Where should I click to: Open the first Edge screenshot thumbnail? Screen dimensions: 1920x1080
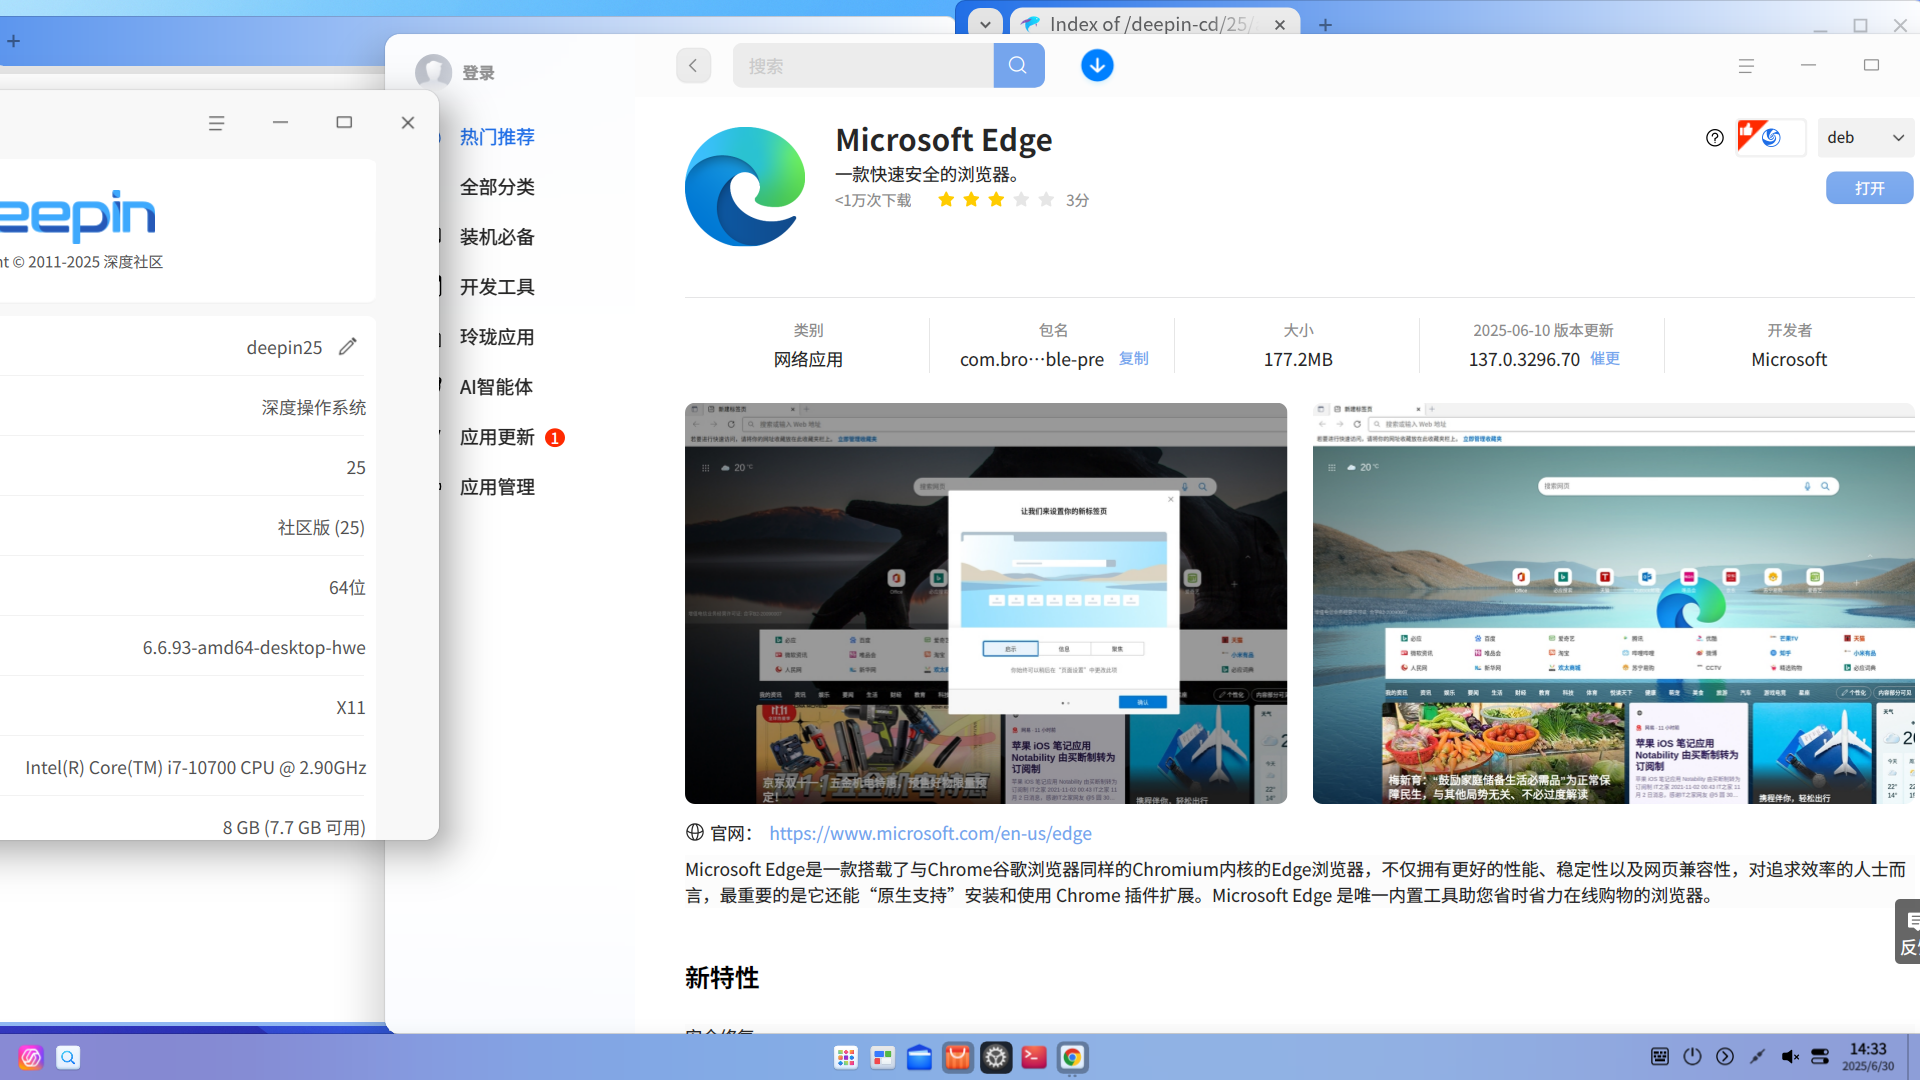[986, 603]
